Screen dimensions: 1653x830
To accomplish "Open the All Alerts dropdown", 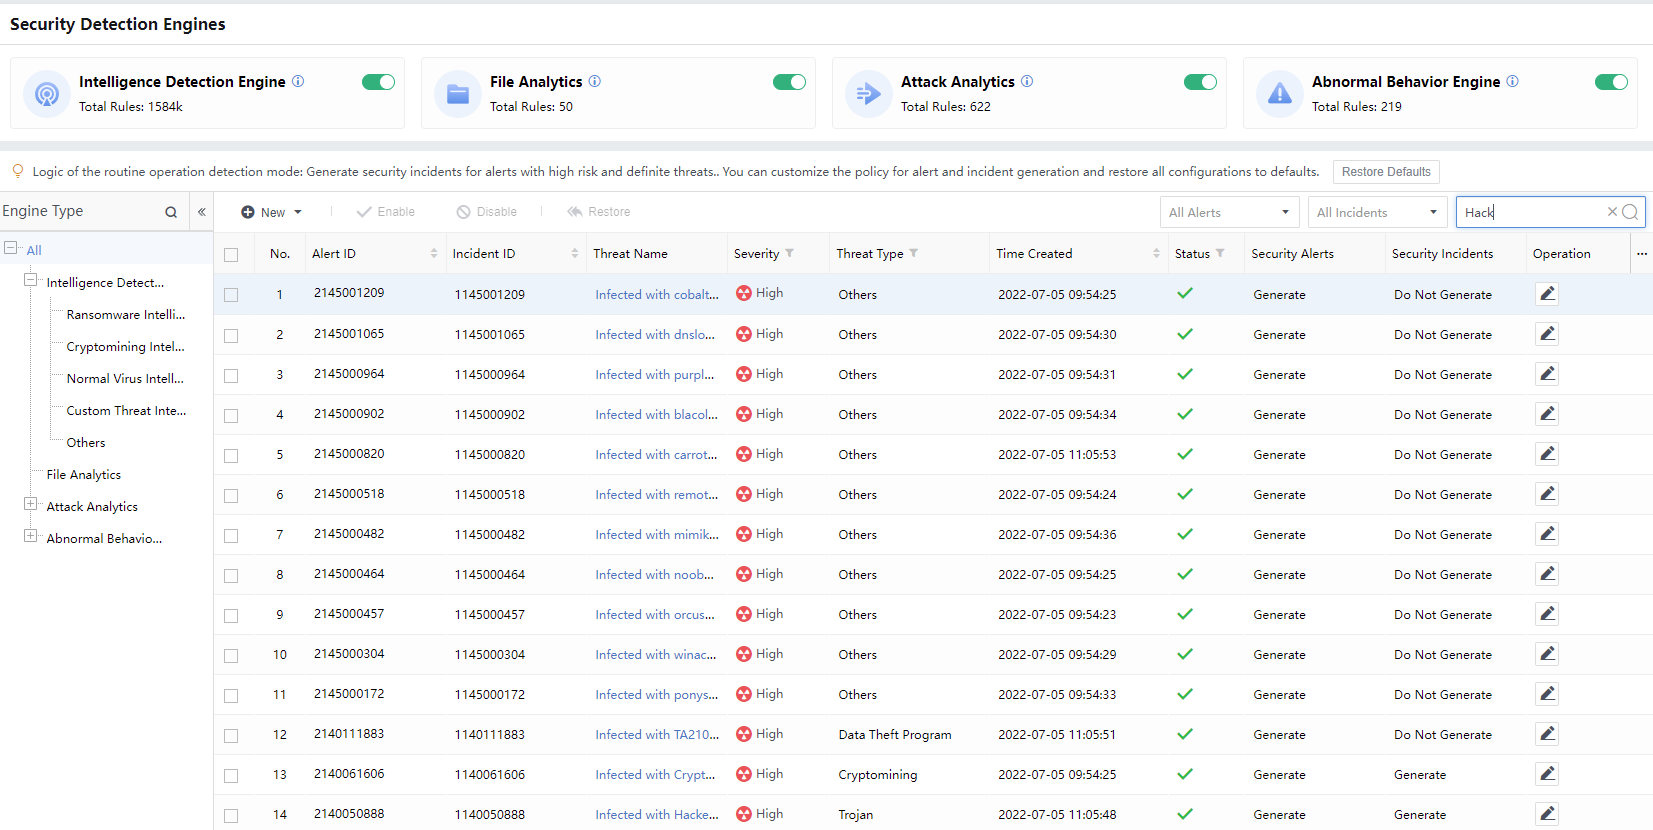I will [x=1229, y=212].
